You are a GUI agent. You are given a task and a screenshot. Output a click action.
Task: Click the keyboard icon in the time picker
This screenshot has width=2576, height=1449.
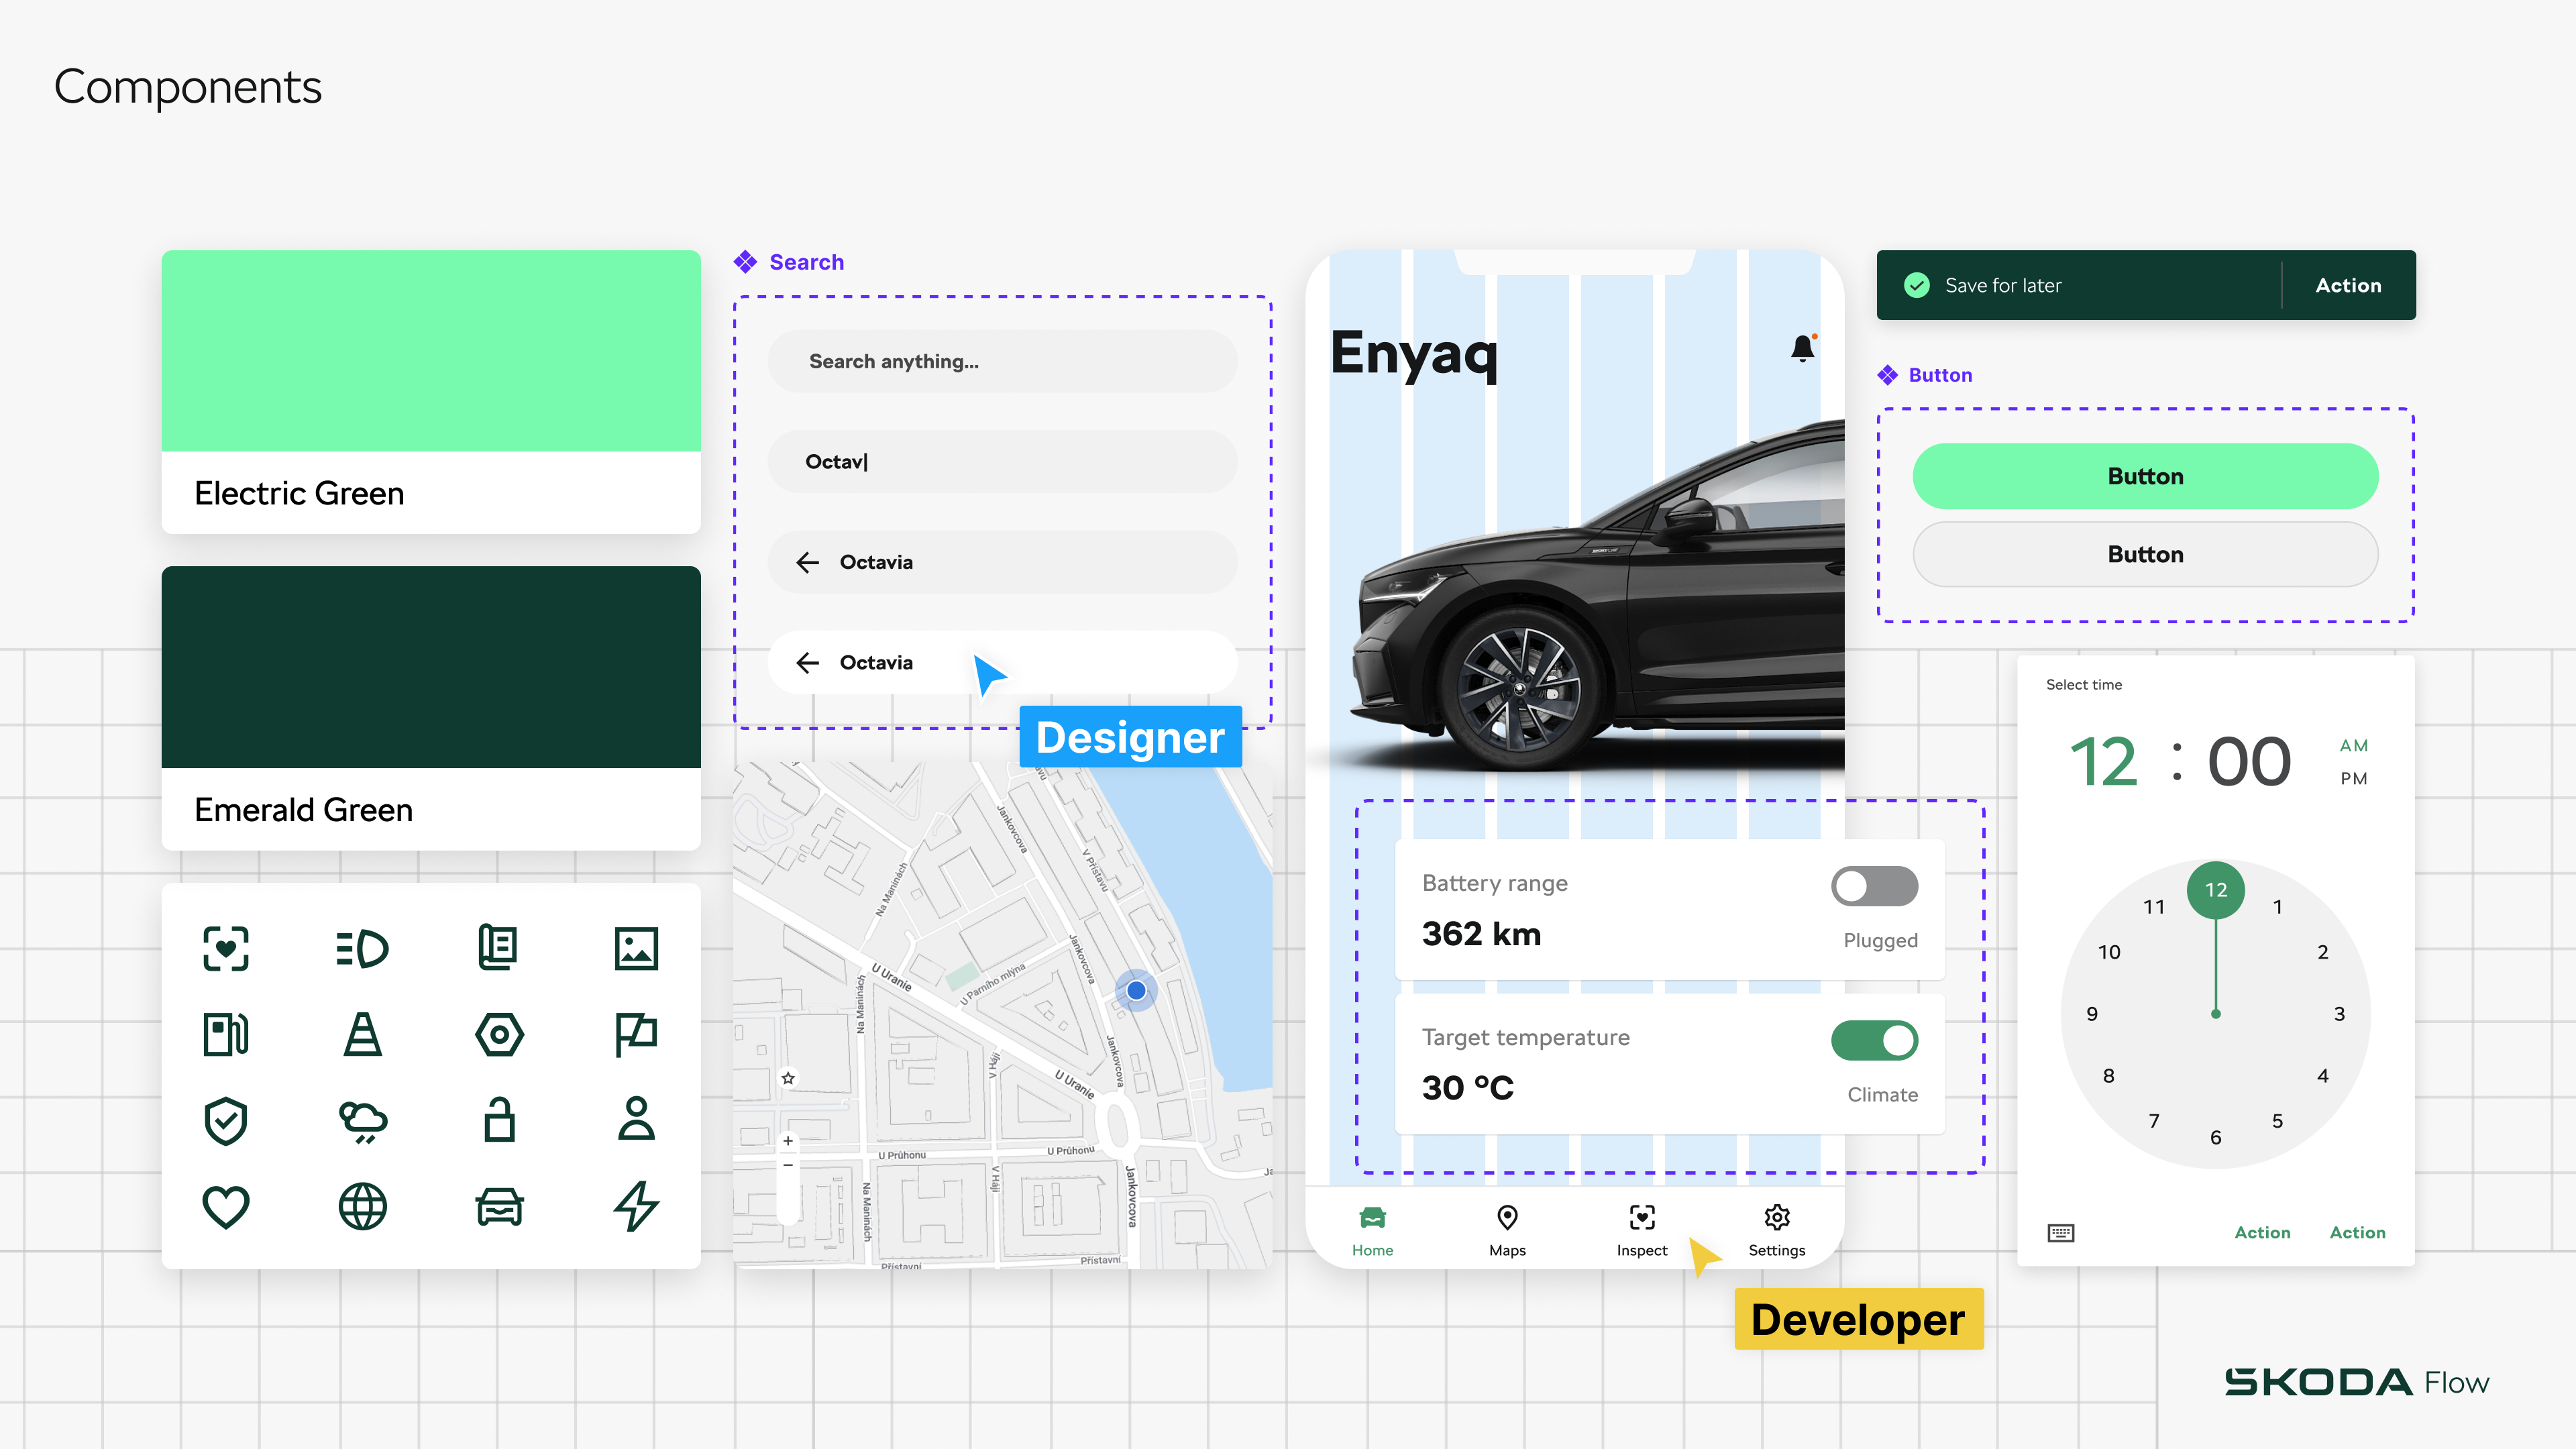point(2062,1232)
